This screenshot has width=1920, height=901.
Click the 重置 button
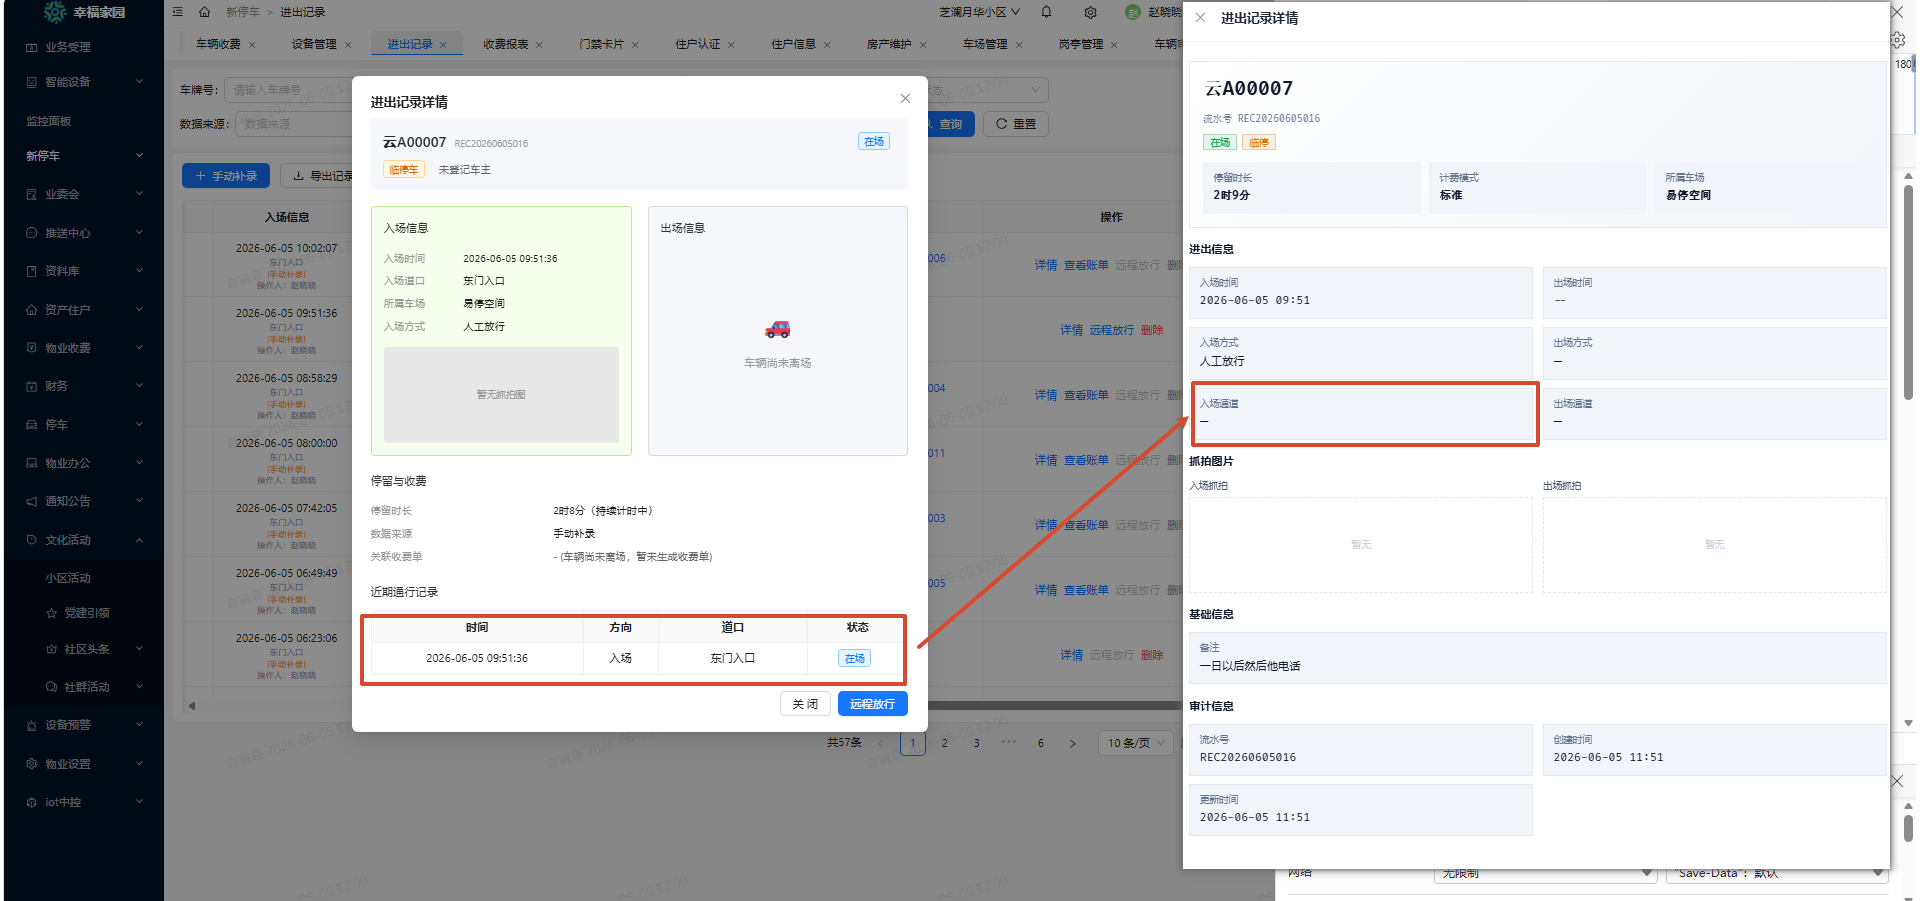coord(1015,124)
